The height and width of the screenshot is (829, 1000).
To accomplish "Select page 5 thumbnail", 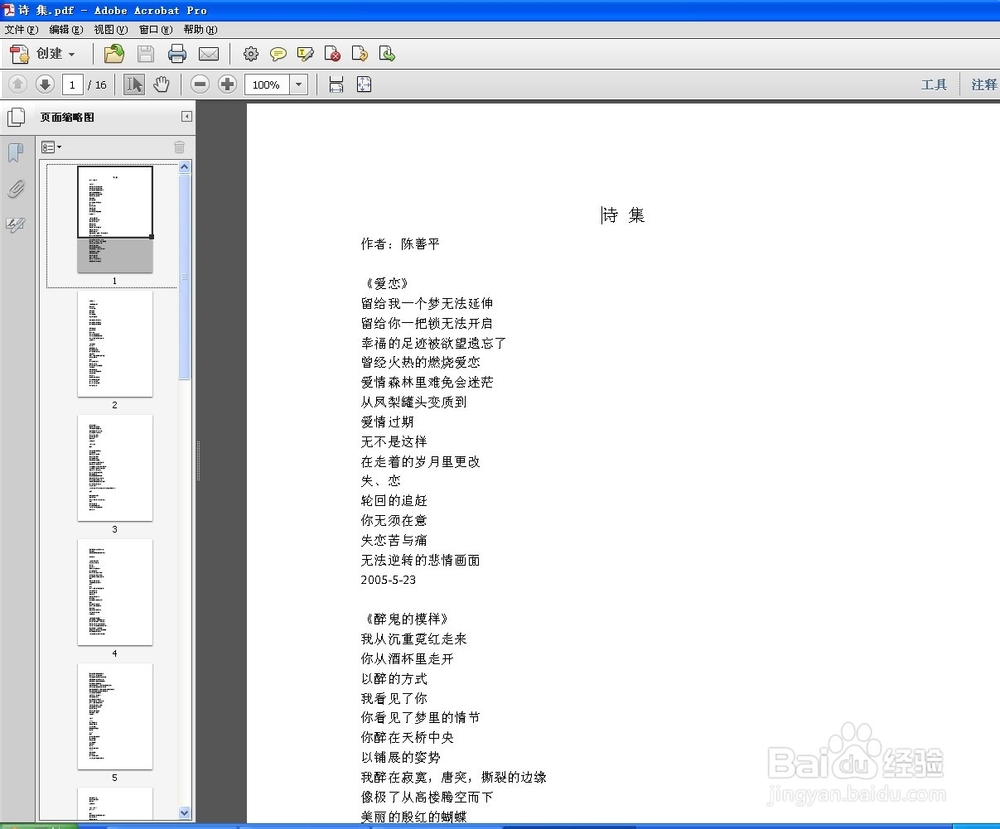I will 115,717.
